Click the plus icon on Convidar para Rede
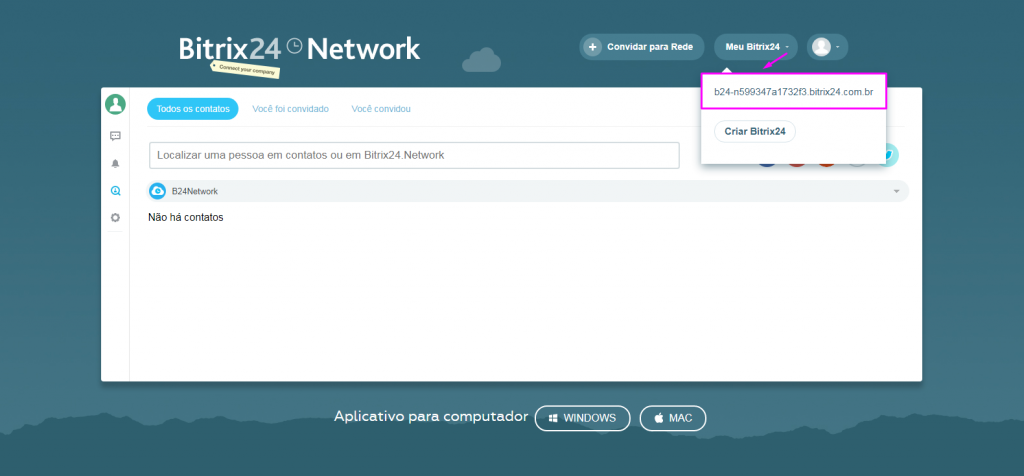This screenshot has width=1024, height=476. pyautogui.click(x=592, y=47)
